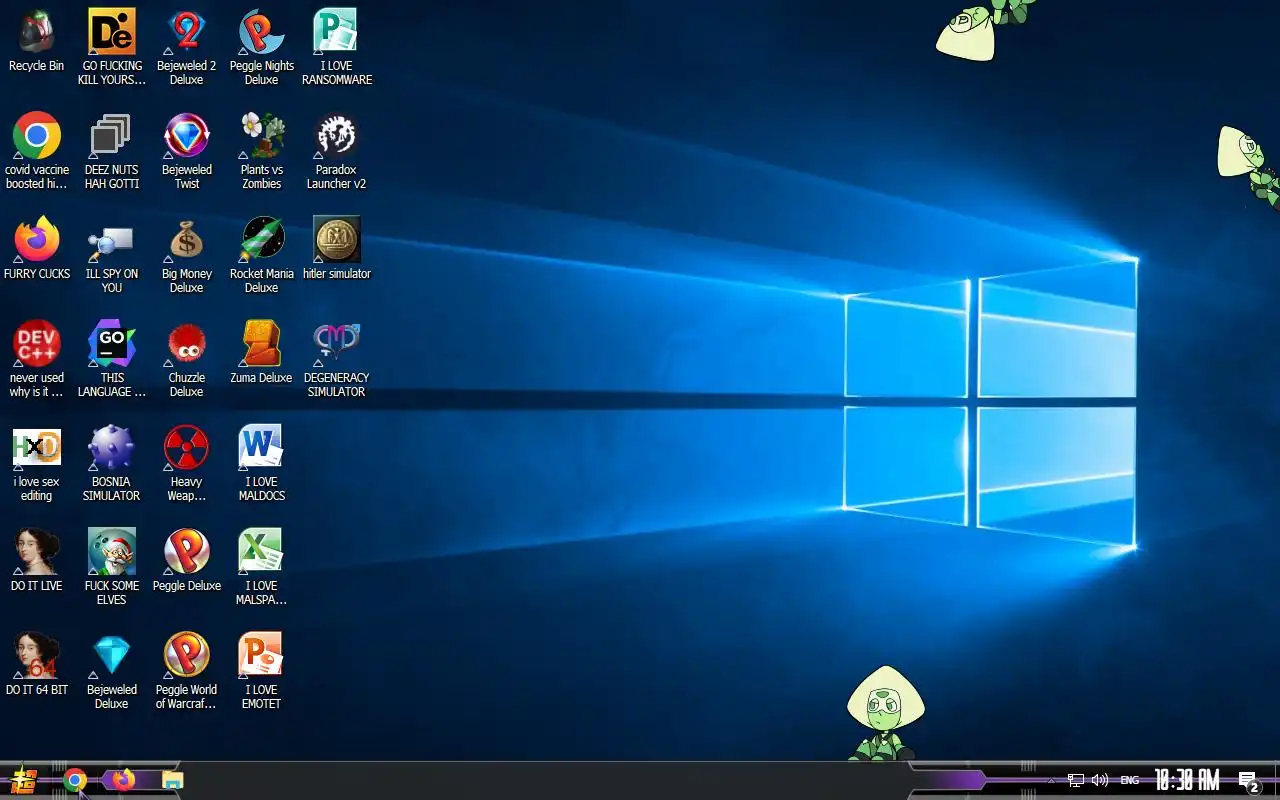Open the 10:30 AM taskbar clock
This screenshot has height=800, width=1280.
[x=1187, y=780]
